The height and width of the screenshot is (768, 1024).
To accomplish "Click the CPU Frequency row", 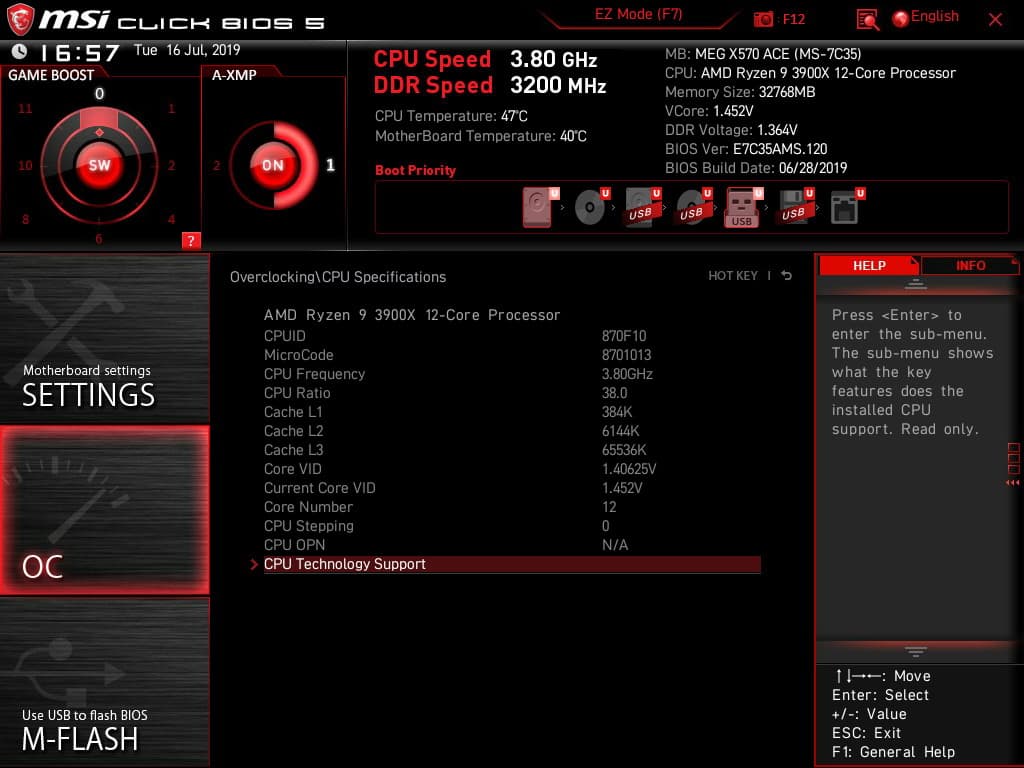I will 512,374.
